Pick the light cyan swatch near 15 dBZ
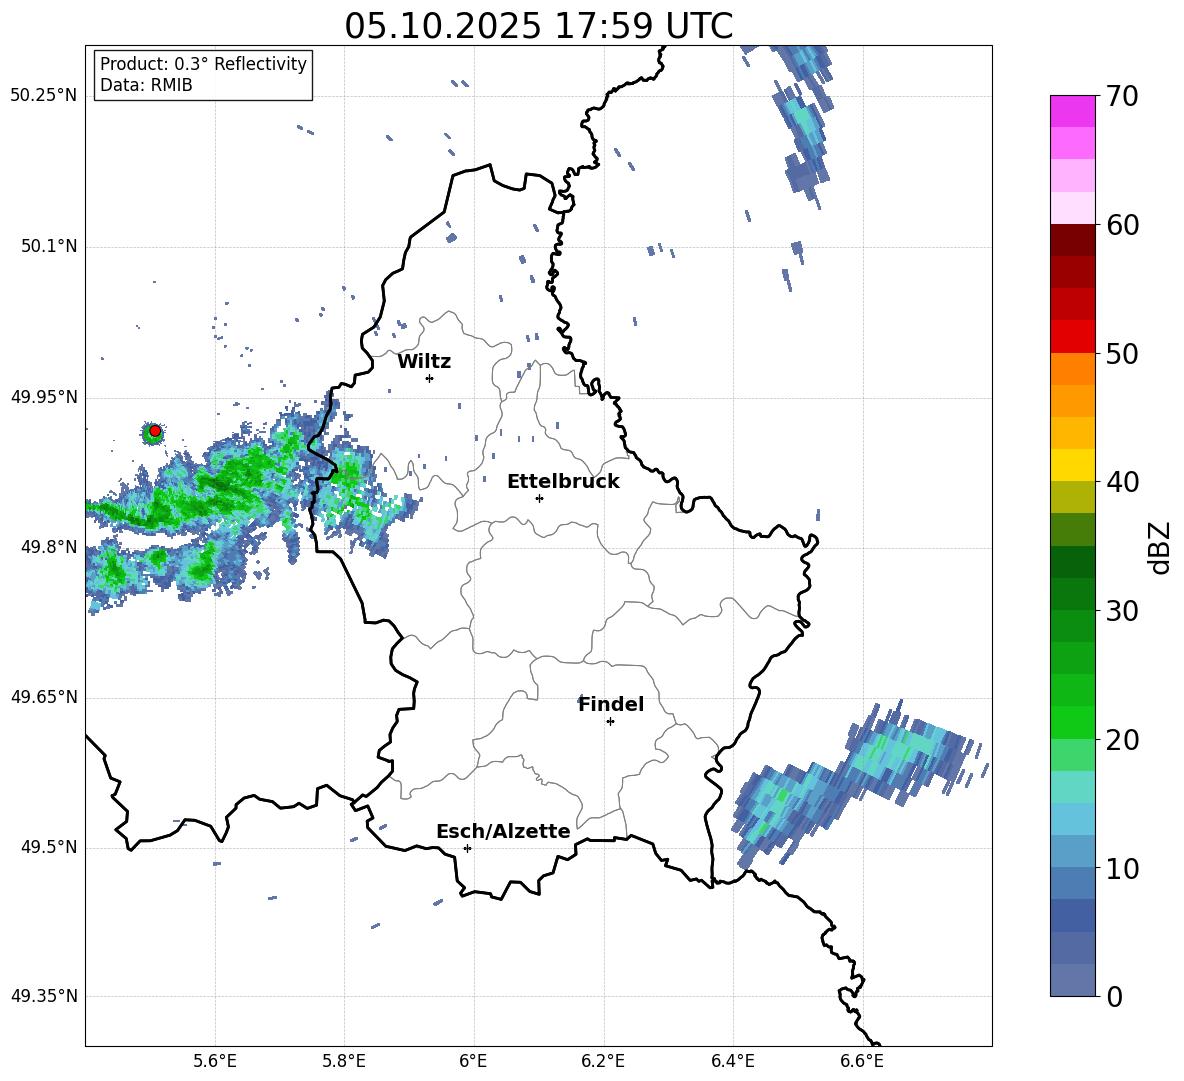The height and width of the screenshot is (1081, 1184). 1072,787
